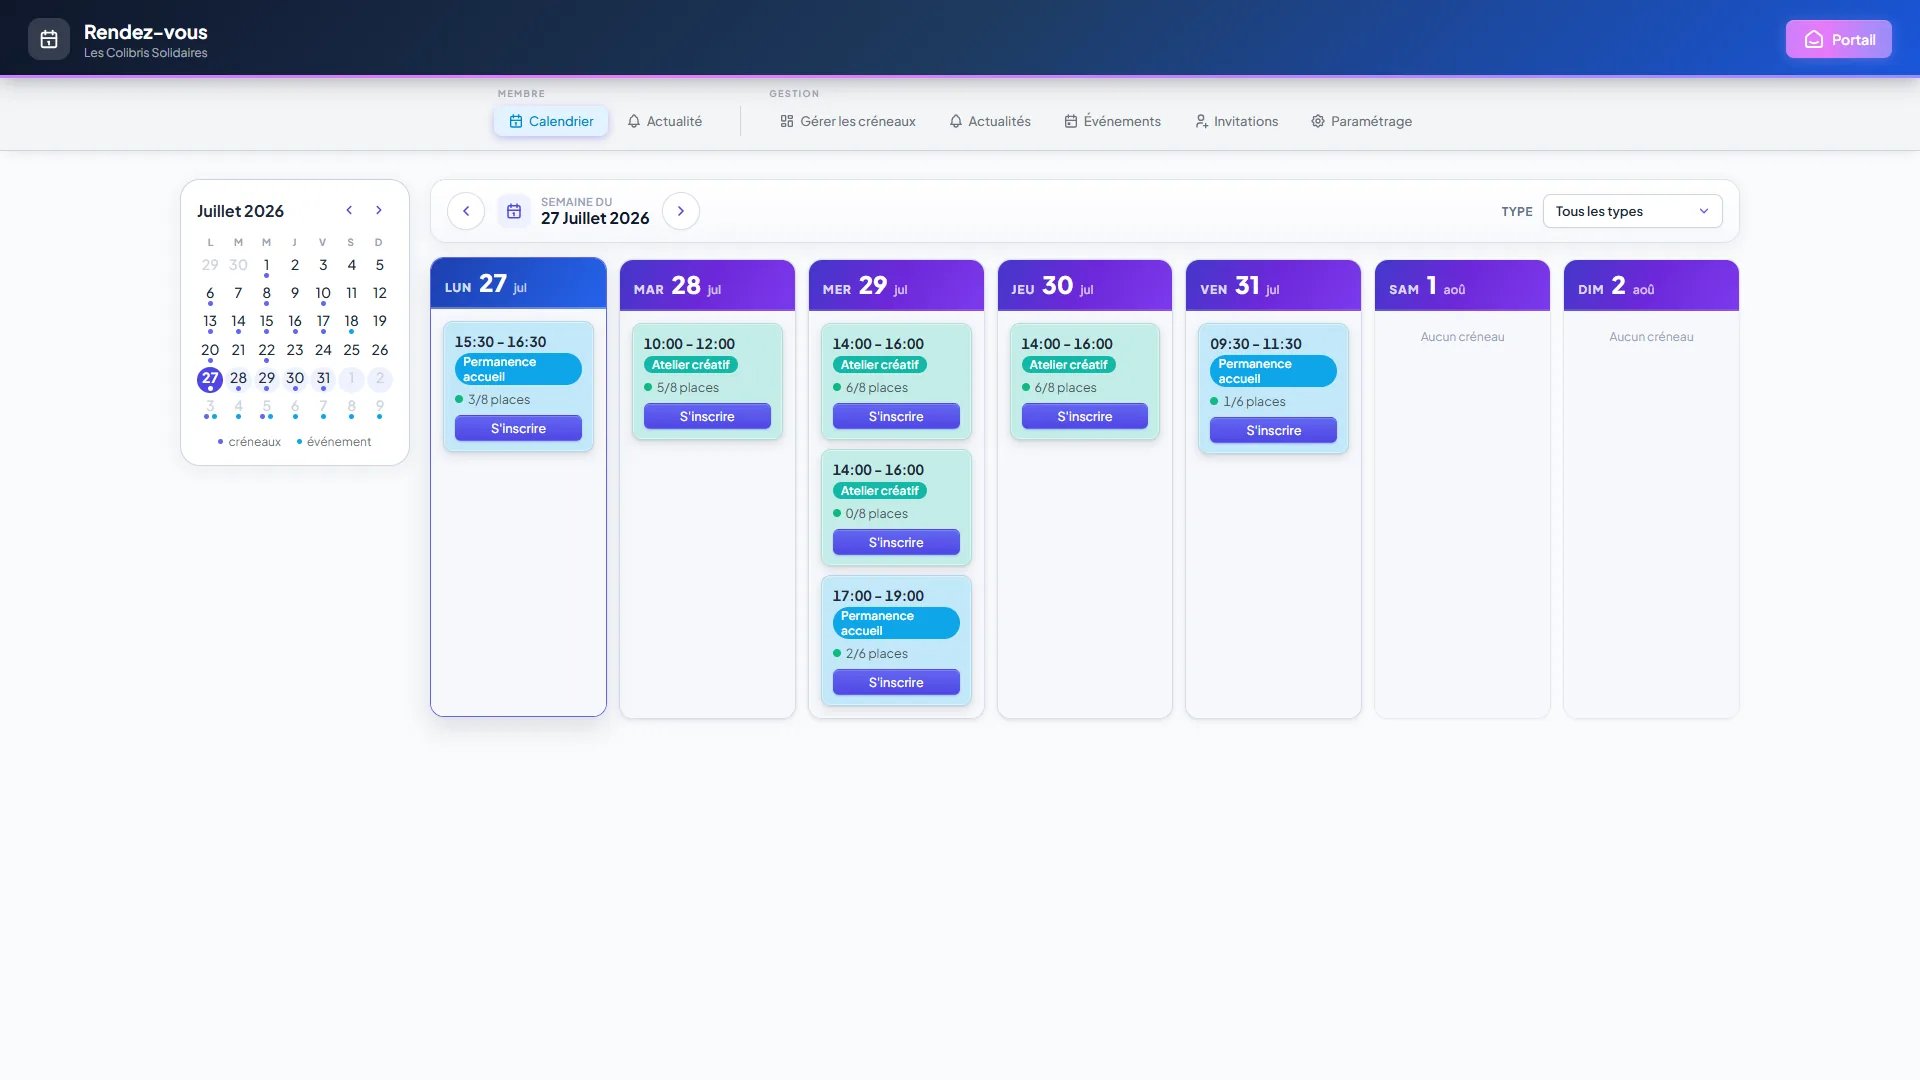
Task: Select the DIM 2 aoû day header
Action: 1651,286
